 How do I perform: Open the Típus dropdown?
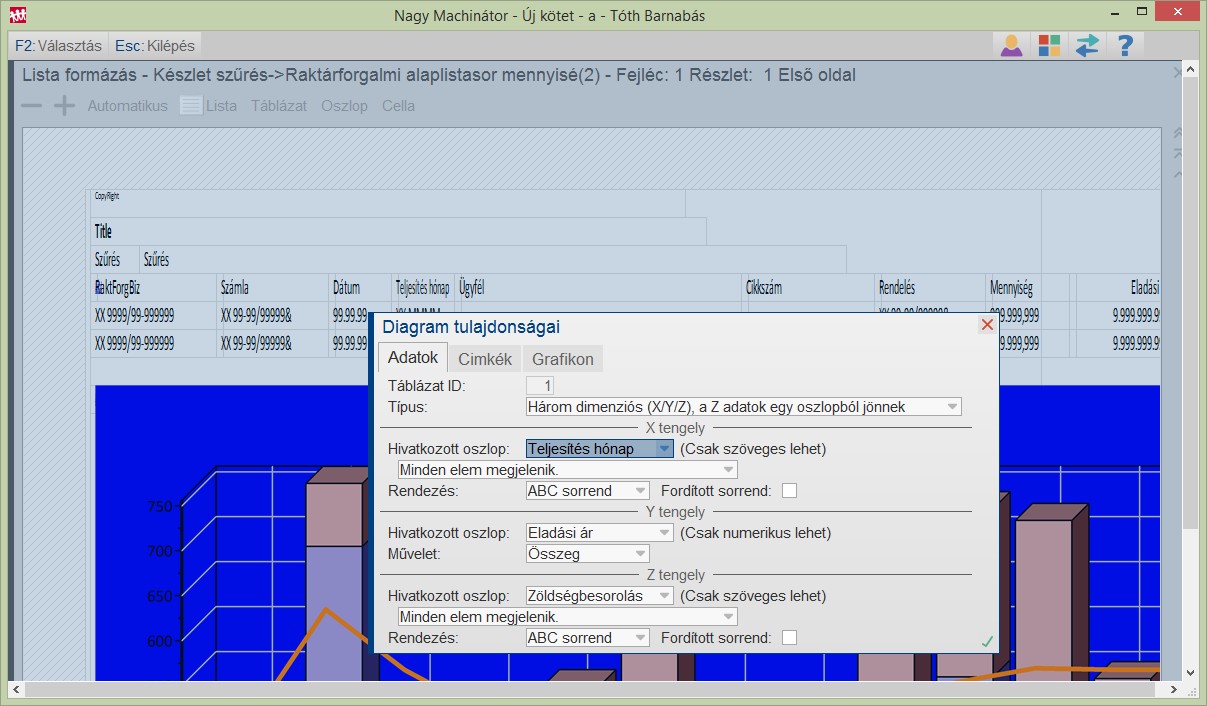pyautogui.click(x=952, y=407)
